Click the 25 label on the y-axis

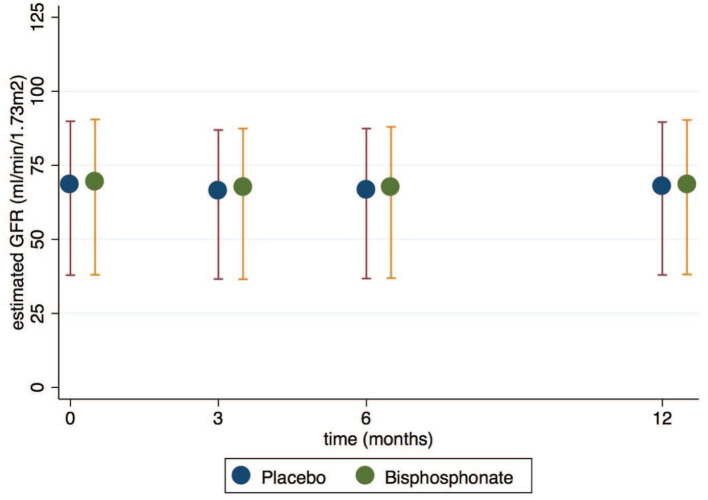(40, 313)
